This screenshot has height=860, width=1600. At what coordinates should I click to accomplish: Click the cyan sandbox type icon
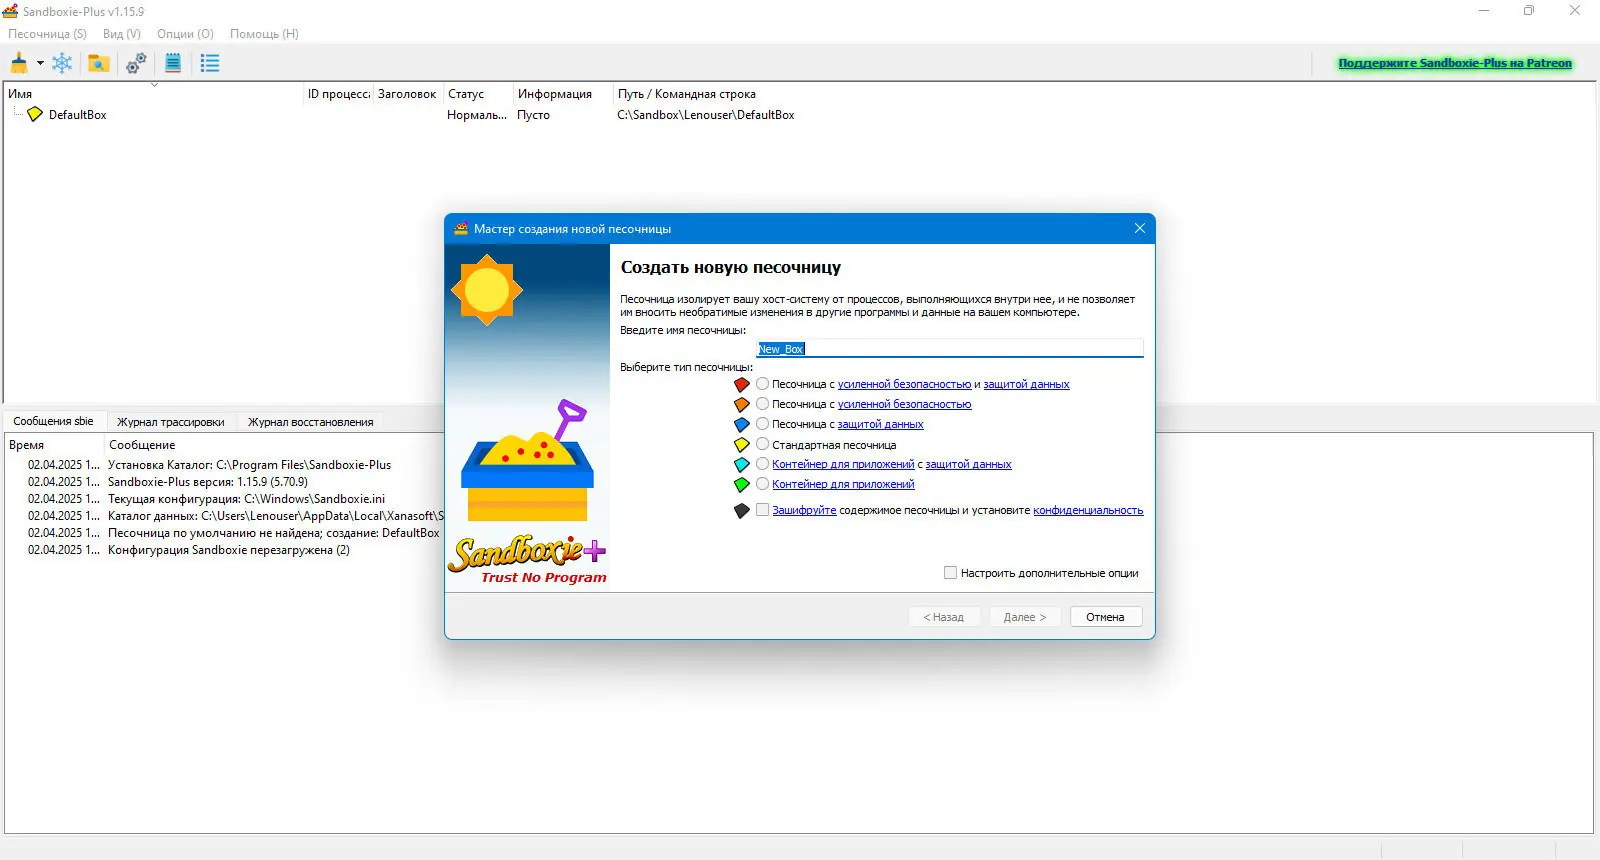coord(742,464)
